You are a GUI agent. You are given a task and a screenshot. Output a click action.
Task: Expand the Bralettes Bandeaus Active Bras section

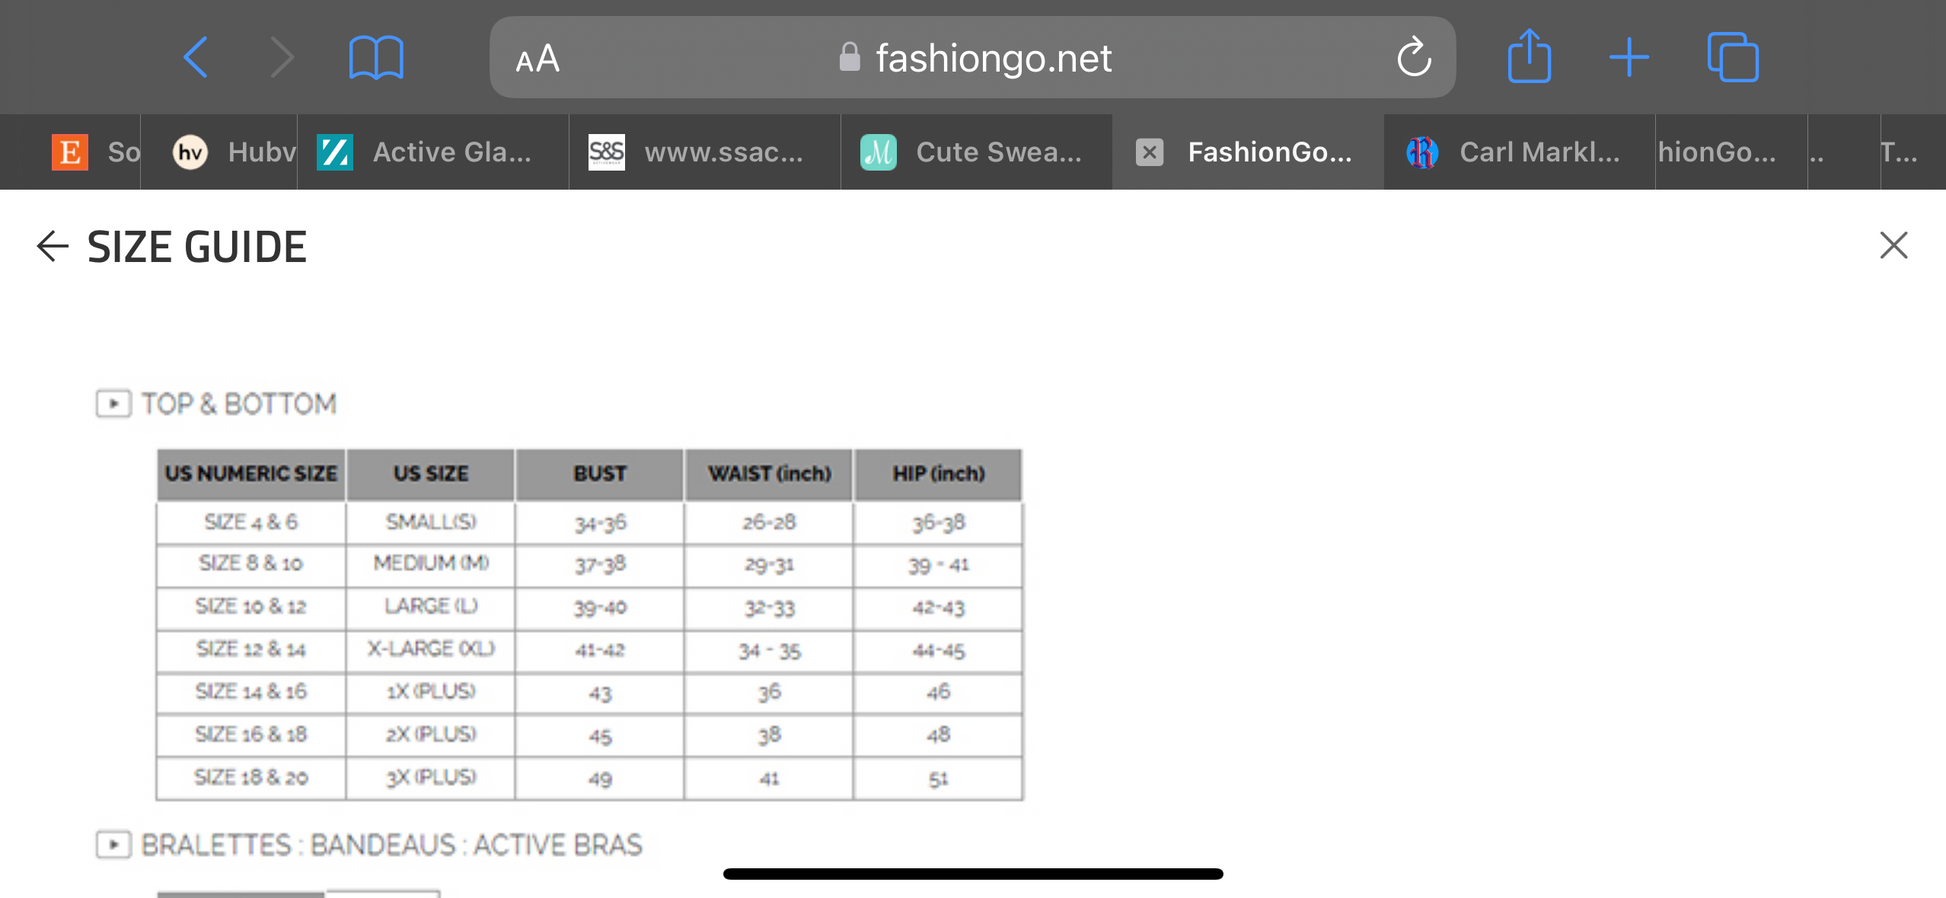(114, 845)
